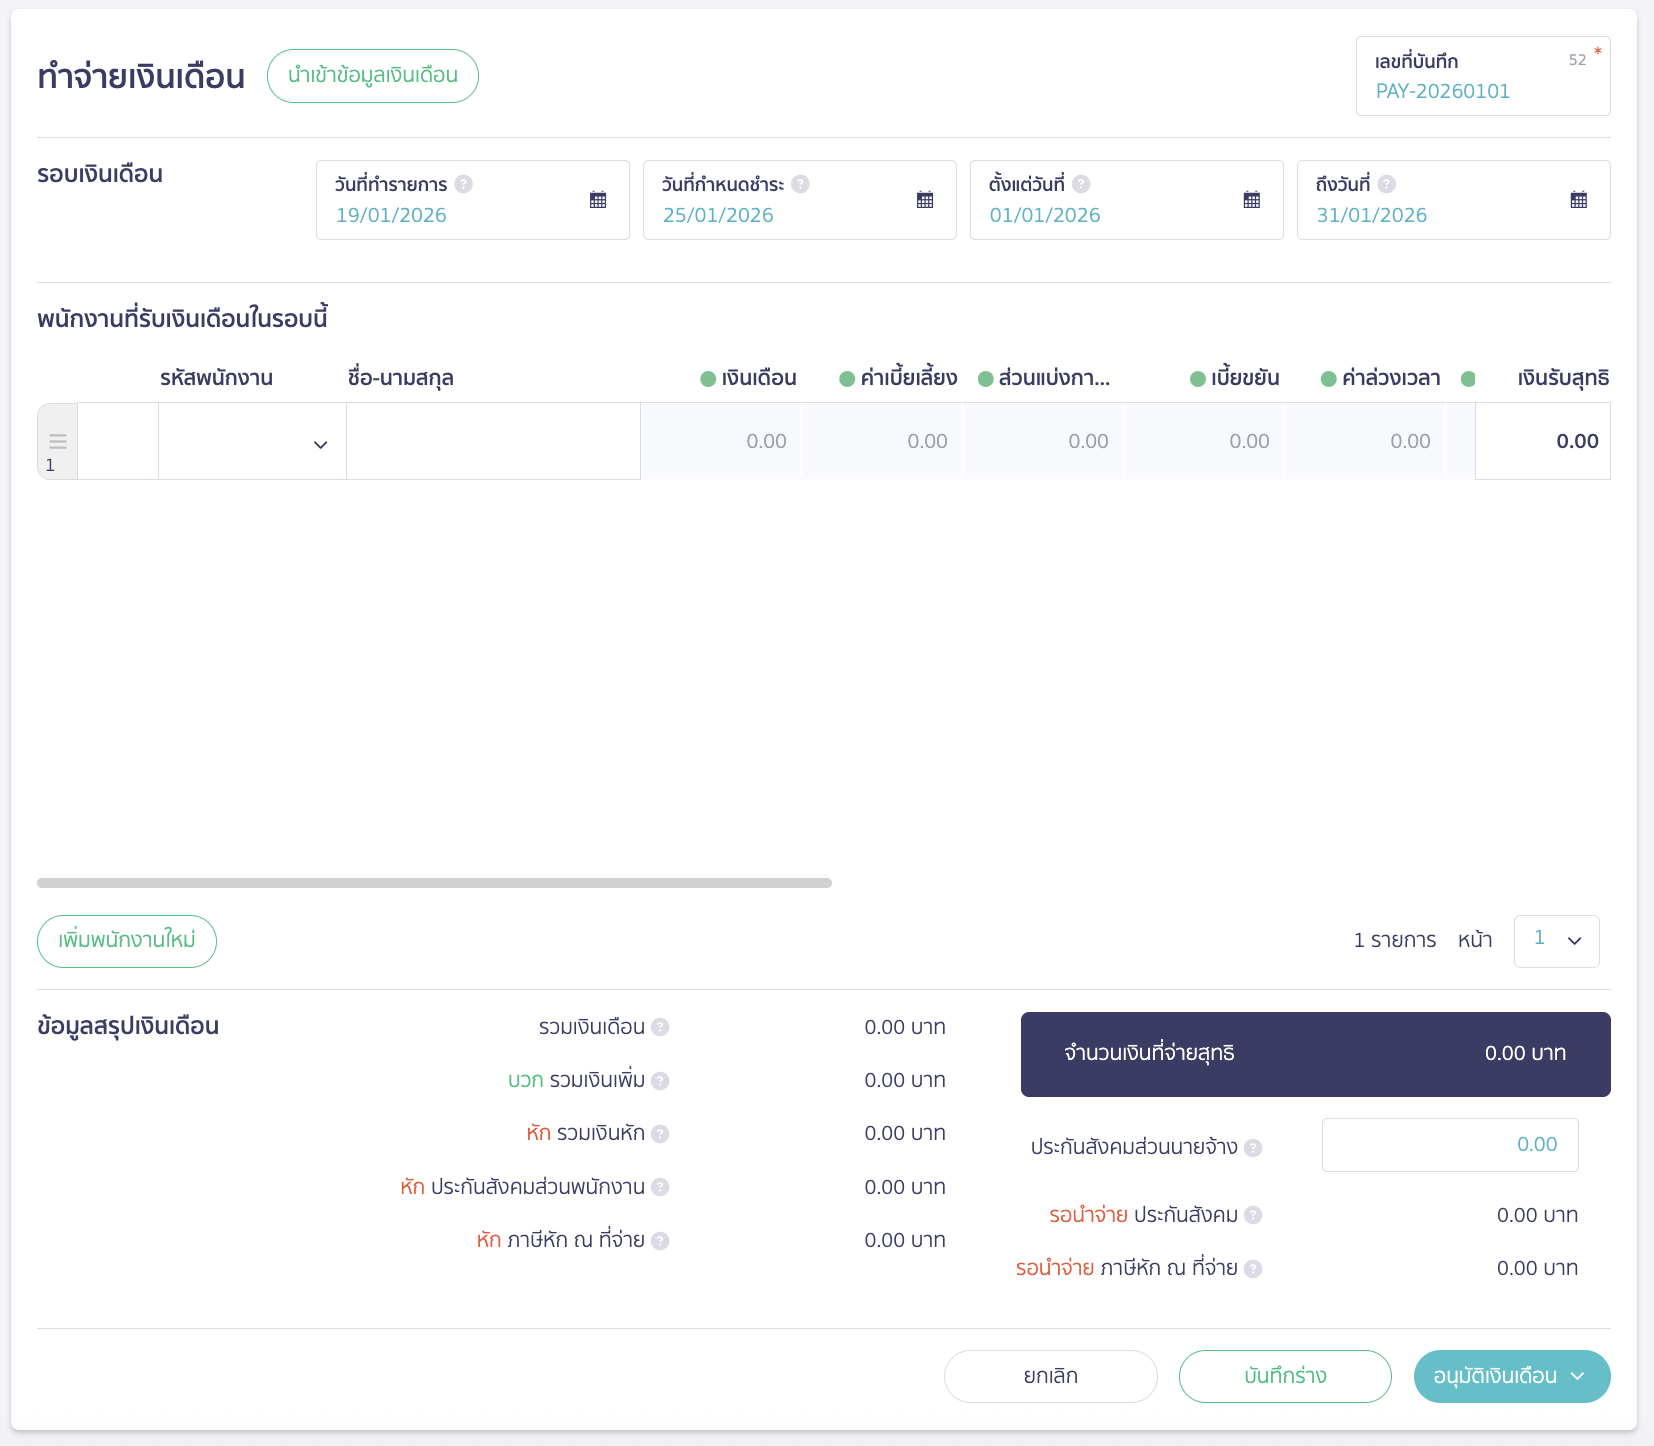Click help icon beside หัก ภาษีหัก ณ ที่จ่าย
Viewport: 1654px width, 1446px height.
tap(660, 1241)
